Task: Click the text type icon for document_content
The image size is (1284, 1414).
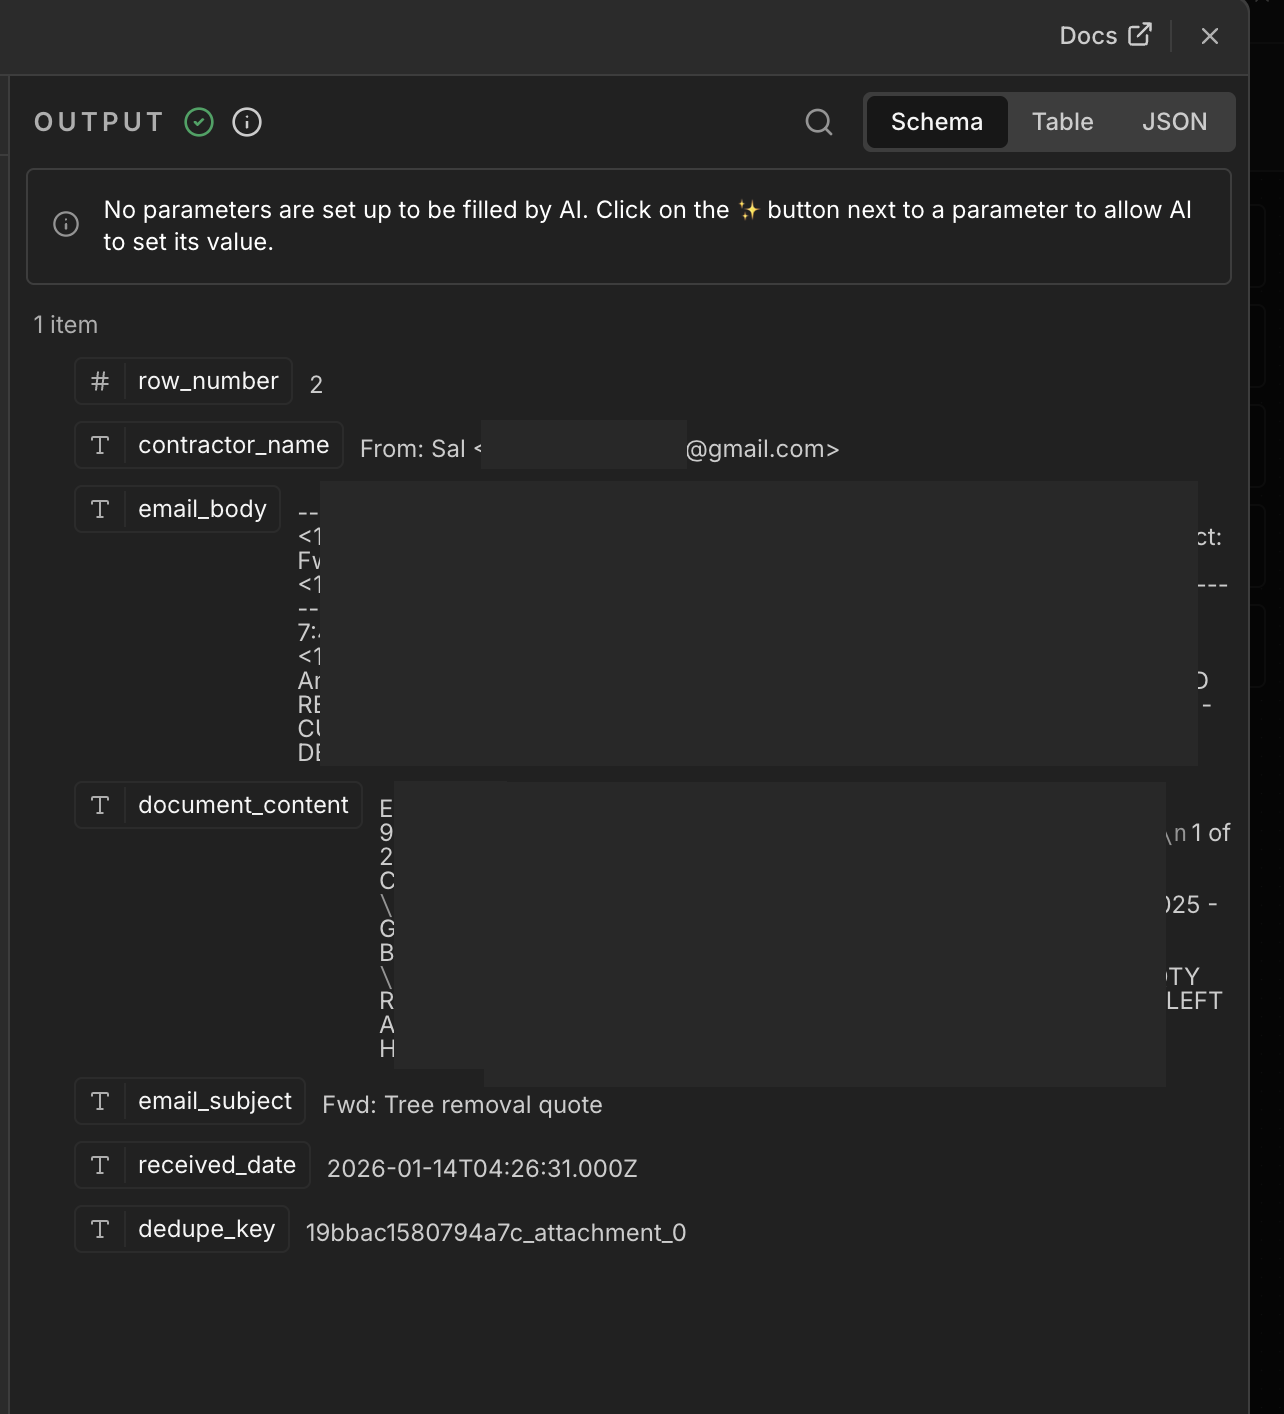Action: (x=100, y=805)
